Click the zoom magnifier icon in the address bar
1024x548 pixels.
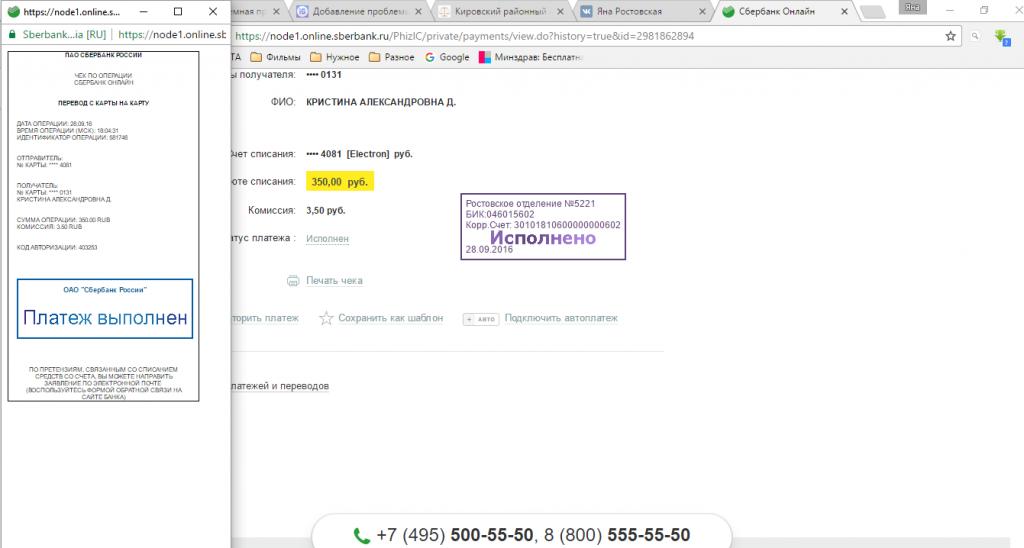pos(975,37)
